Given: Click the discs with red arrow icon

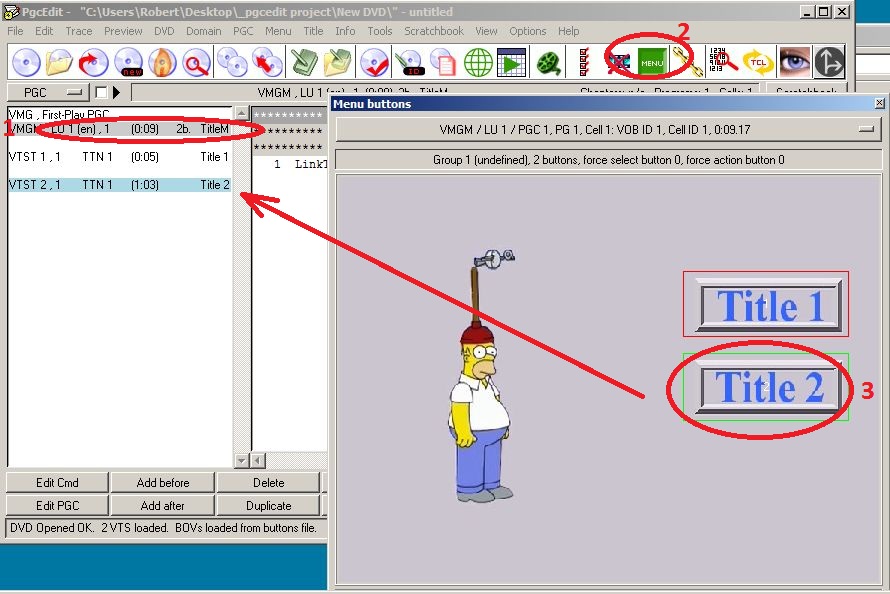Looking at the screenshot, I should click(x=267, y=62).
